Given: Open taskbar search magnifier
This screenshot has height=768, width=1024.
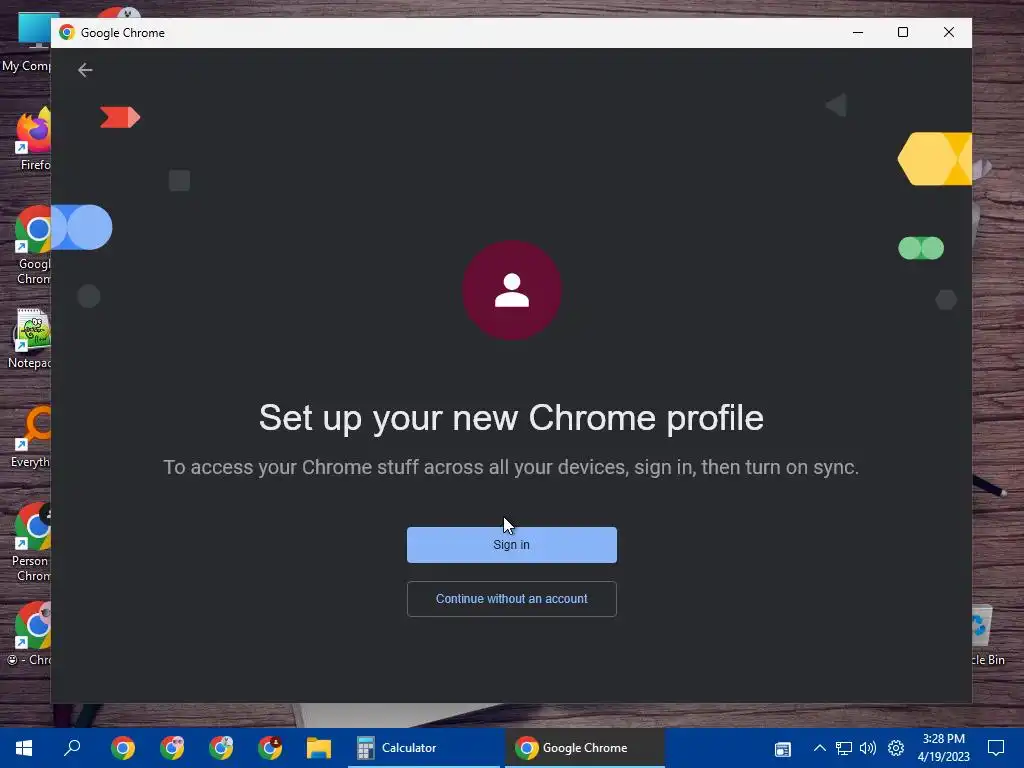Looking at the screenshot, I should point(72,748).
